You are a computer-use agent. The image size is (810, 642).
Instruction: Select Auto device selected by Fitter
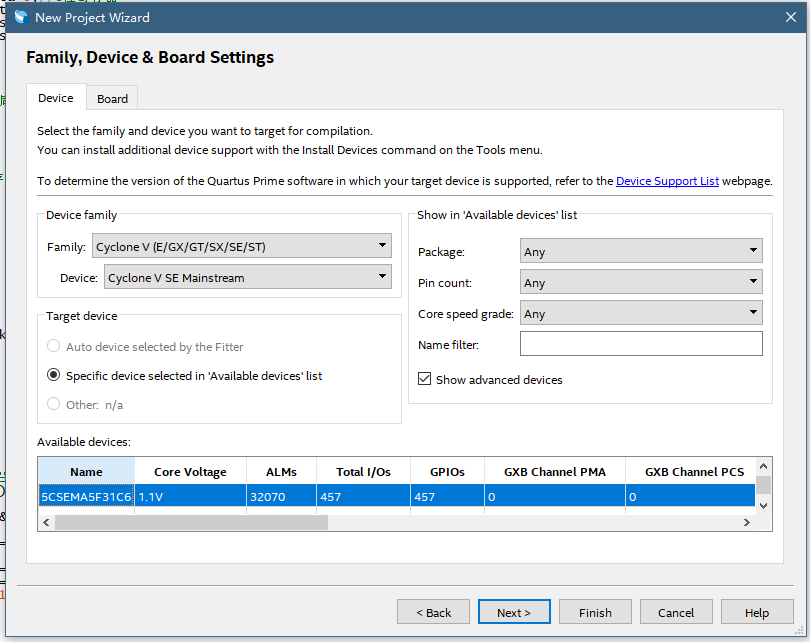click(x=54, y=347)
